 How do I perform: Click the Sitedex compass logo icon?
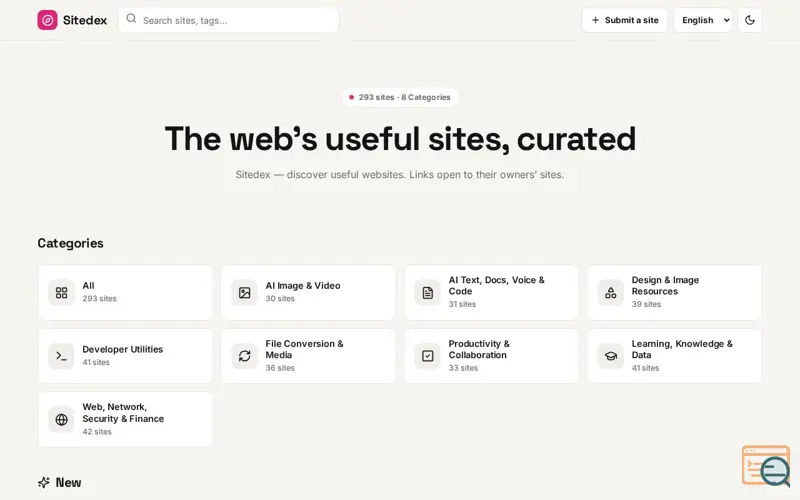coord(47,20)
